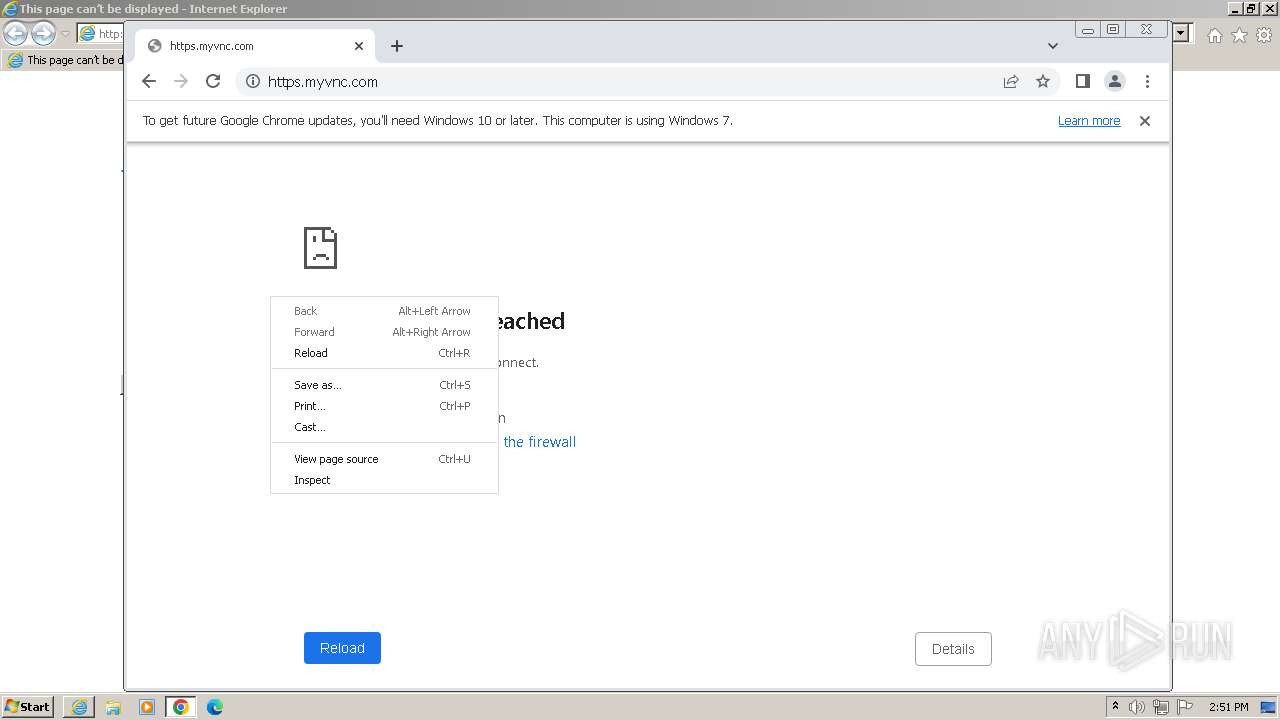
Task: Open the Windows Start button
Action: click(x=27, y=707)
